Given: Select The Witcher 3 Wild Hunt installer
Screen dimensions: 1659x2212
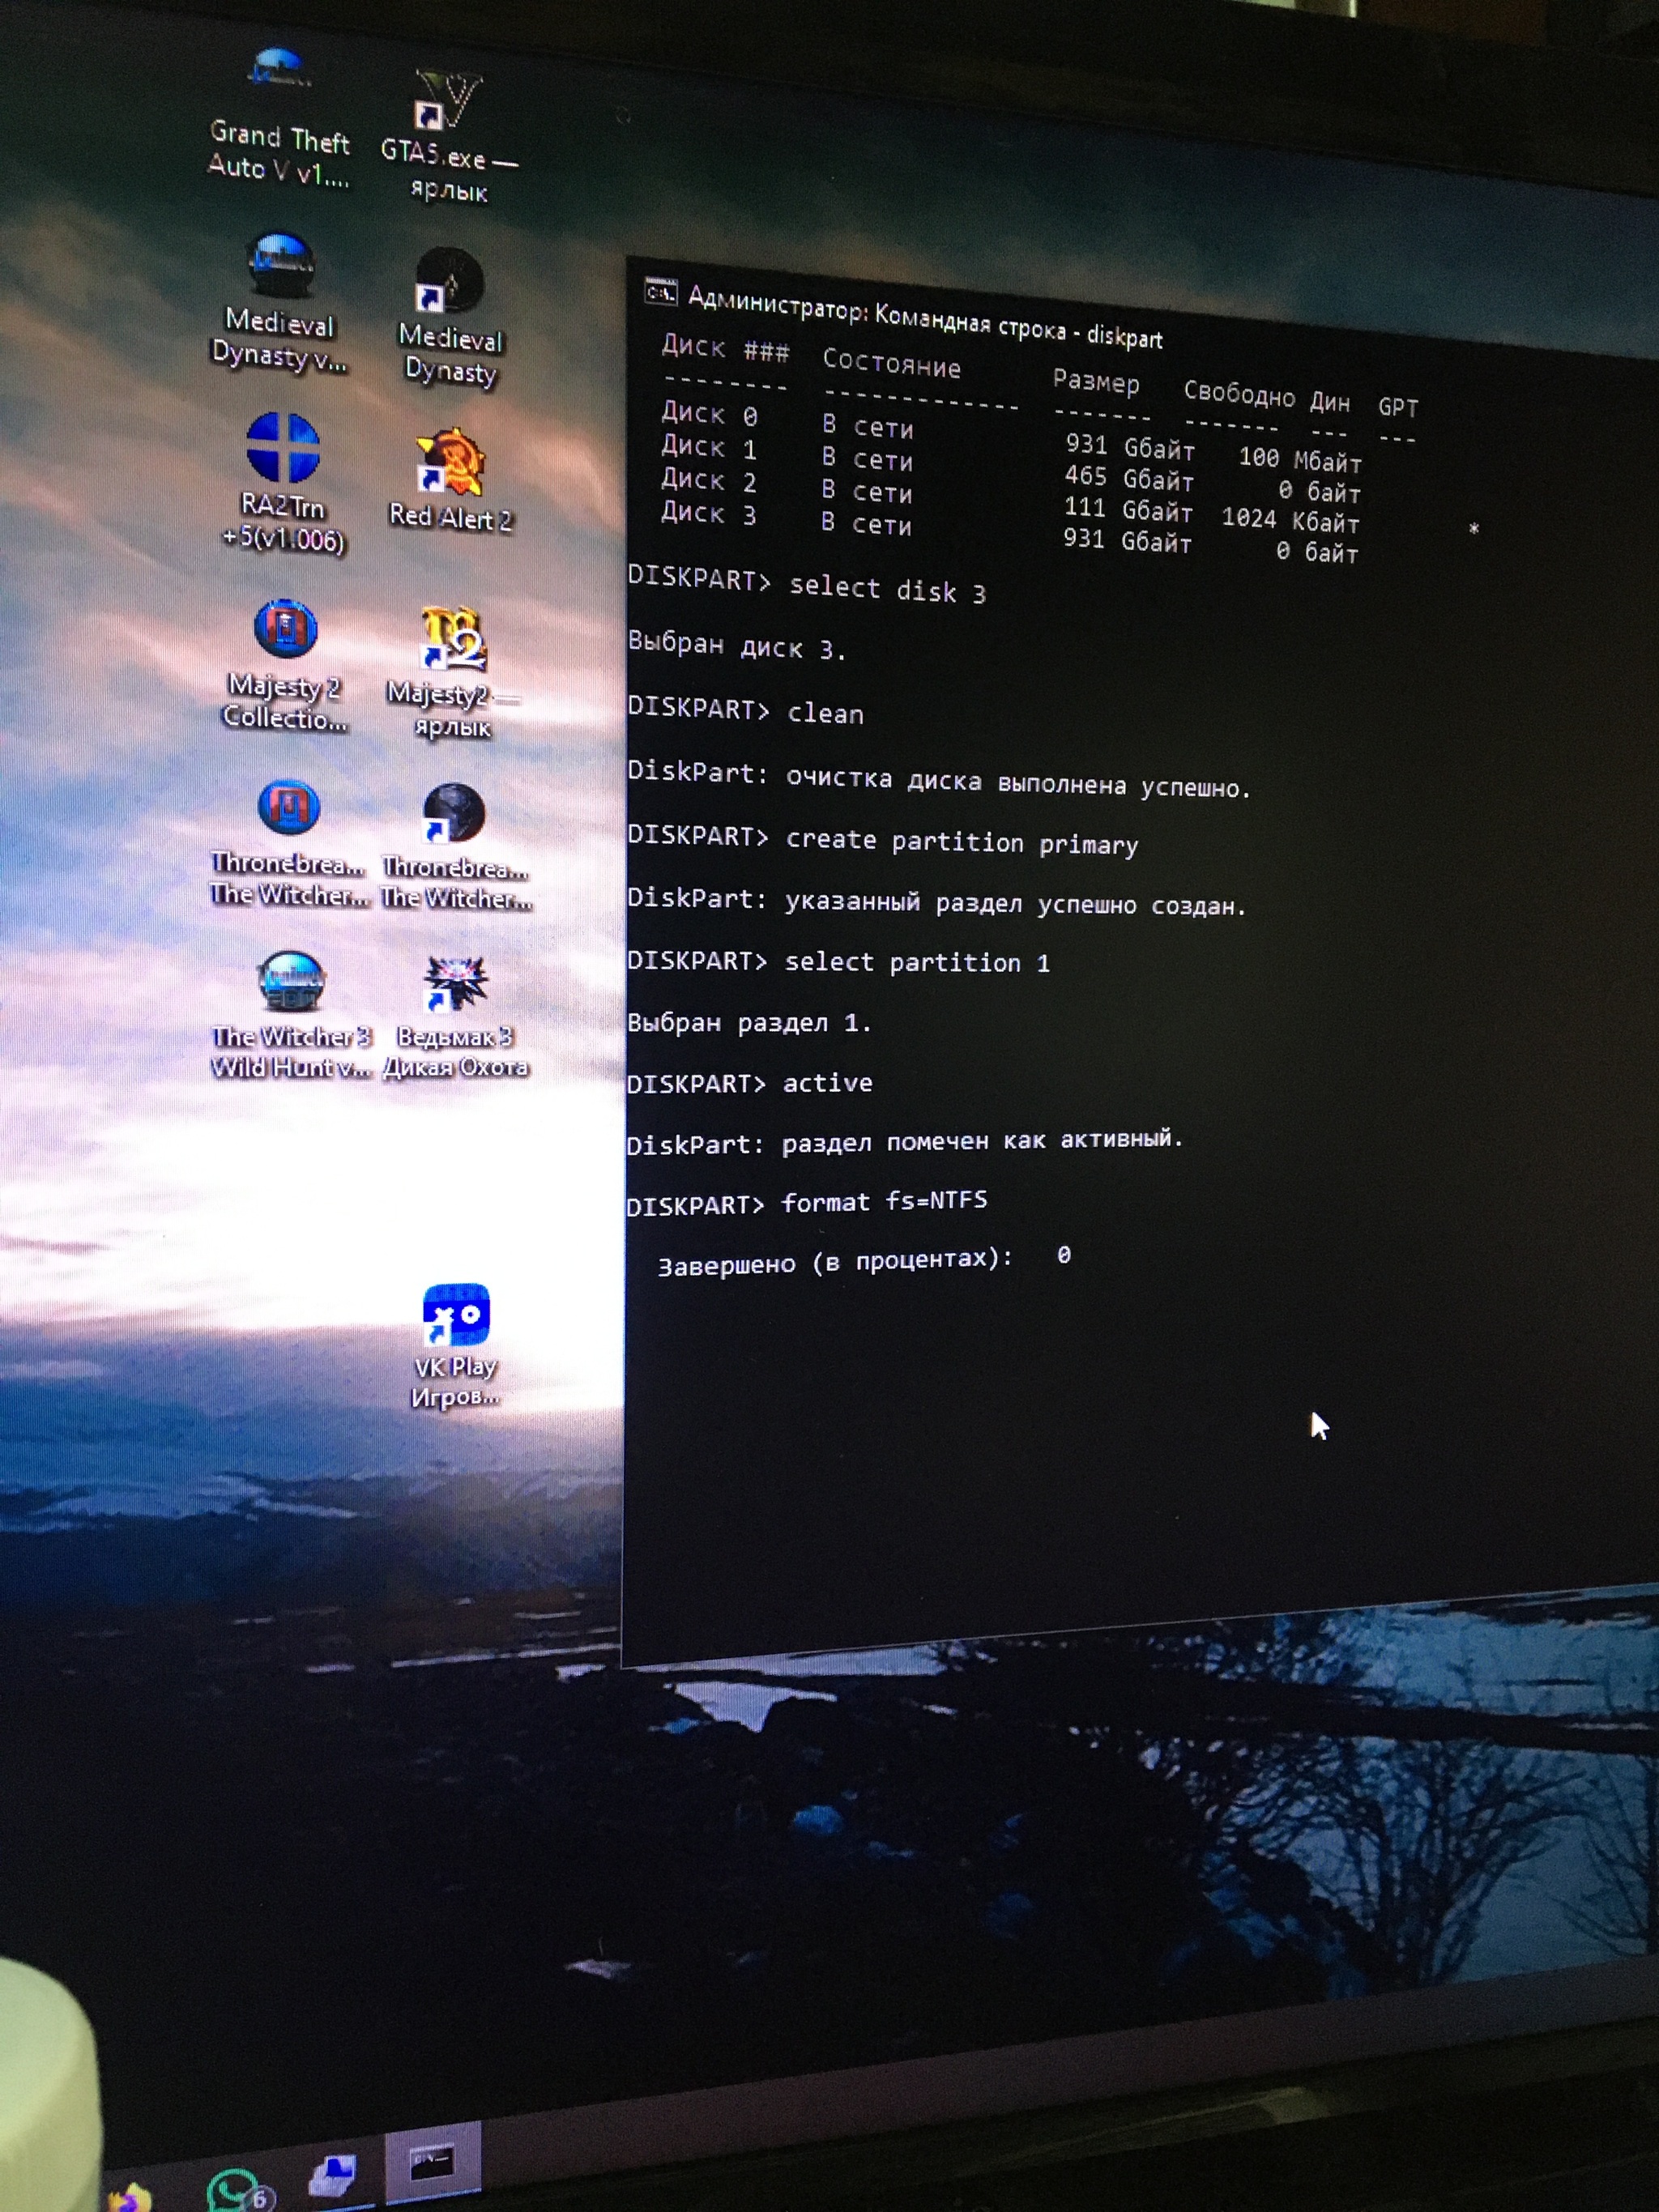Looking at the screenshot, I should (290, 982).
